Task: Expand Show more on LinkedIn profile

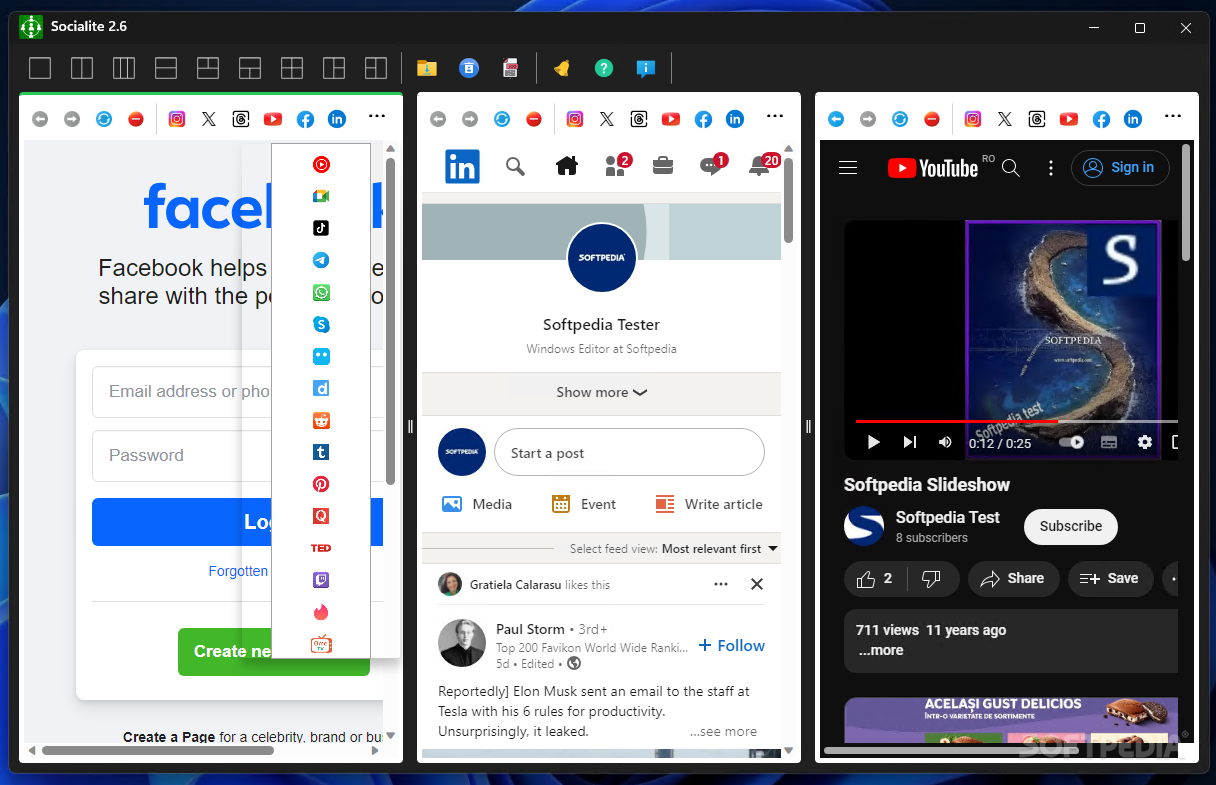Action: pos(601,393)
